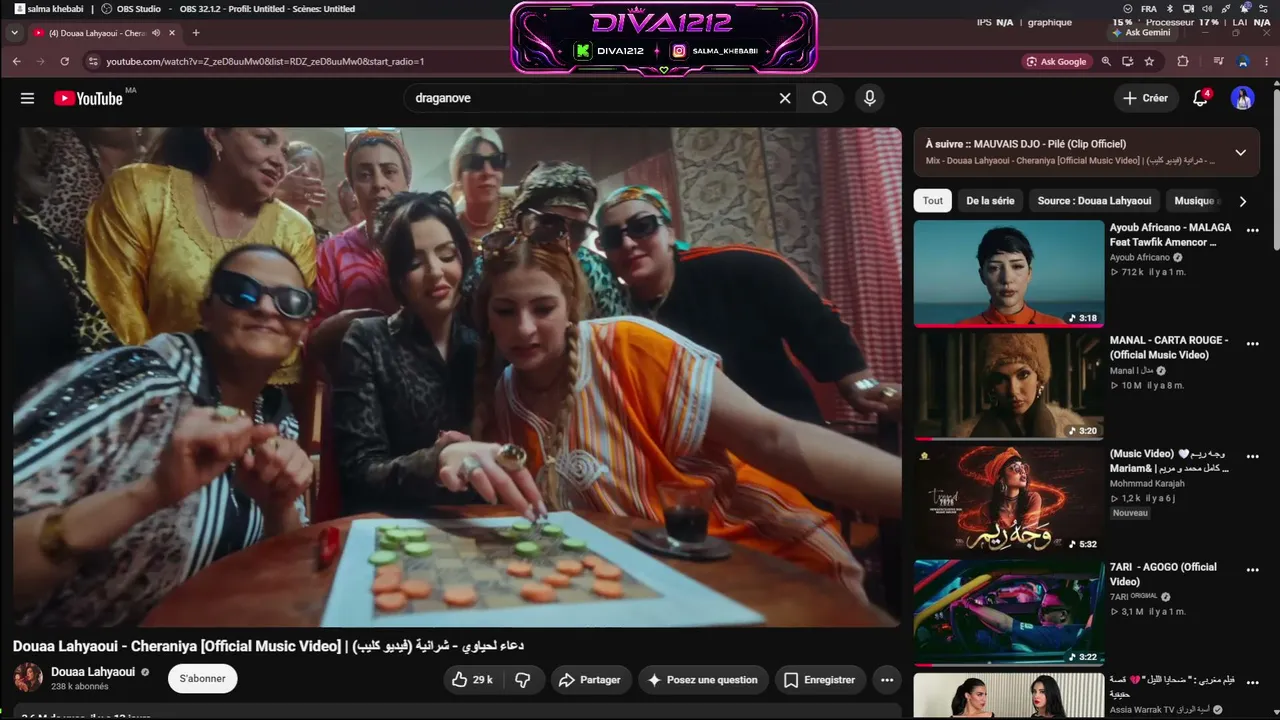Close the Douaa Lahyaoui browser tab
The width and height of the screenshot is (1280, 720).
pyautogui.click(x=172, y=33)
